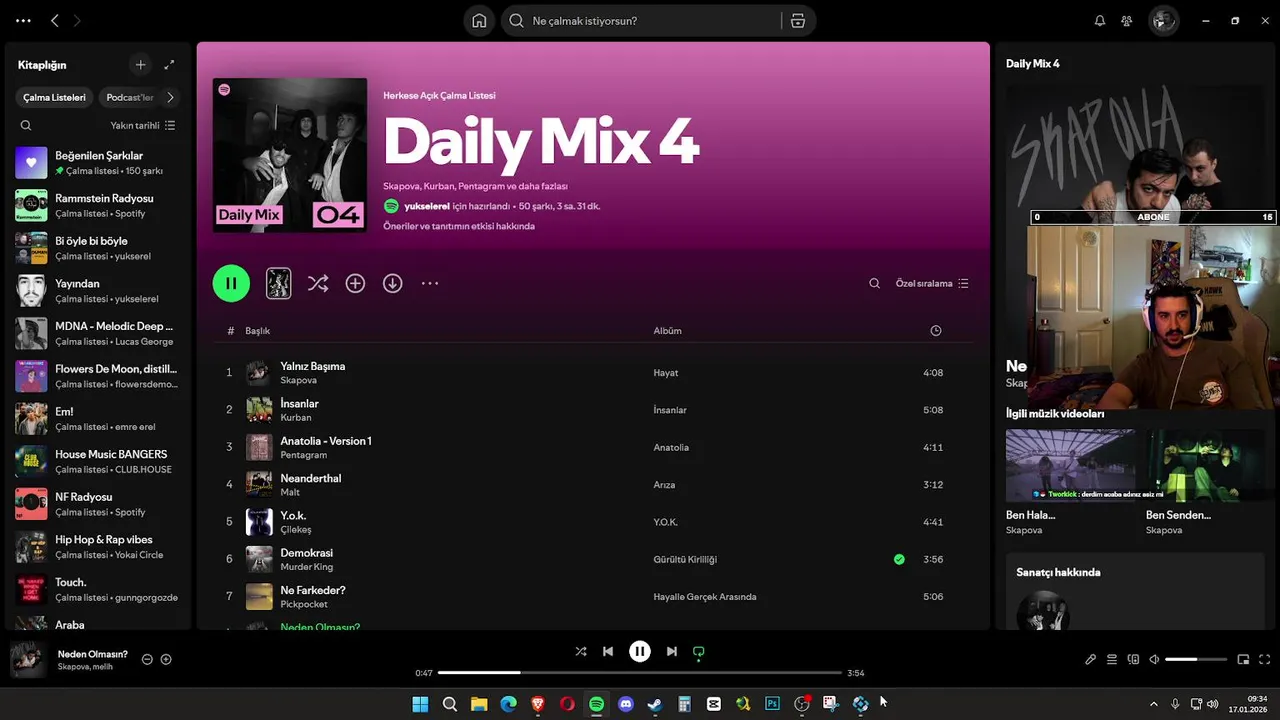1280x720 pixels.
Task: Open the Spotify Home page icon
Action: (x=479, y=21)
